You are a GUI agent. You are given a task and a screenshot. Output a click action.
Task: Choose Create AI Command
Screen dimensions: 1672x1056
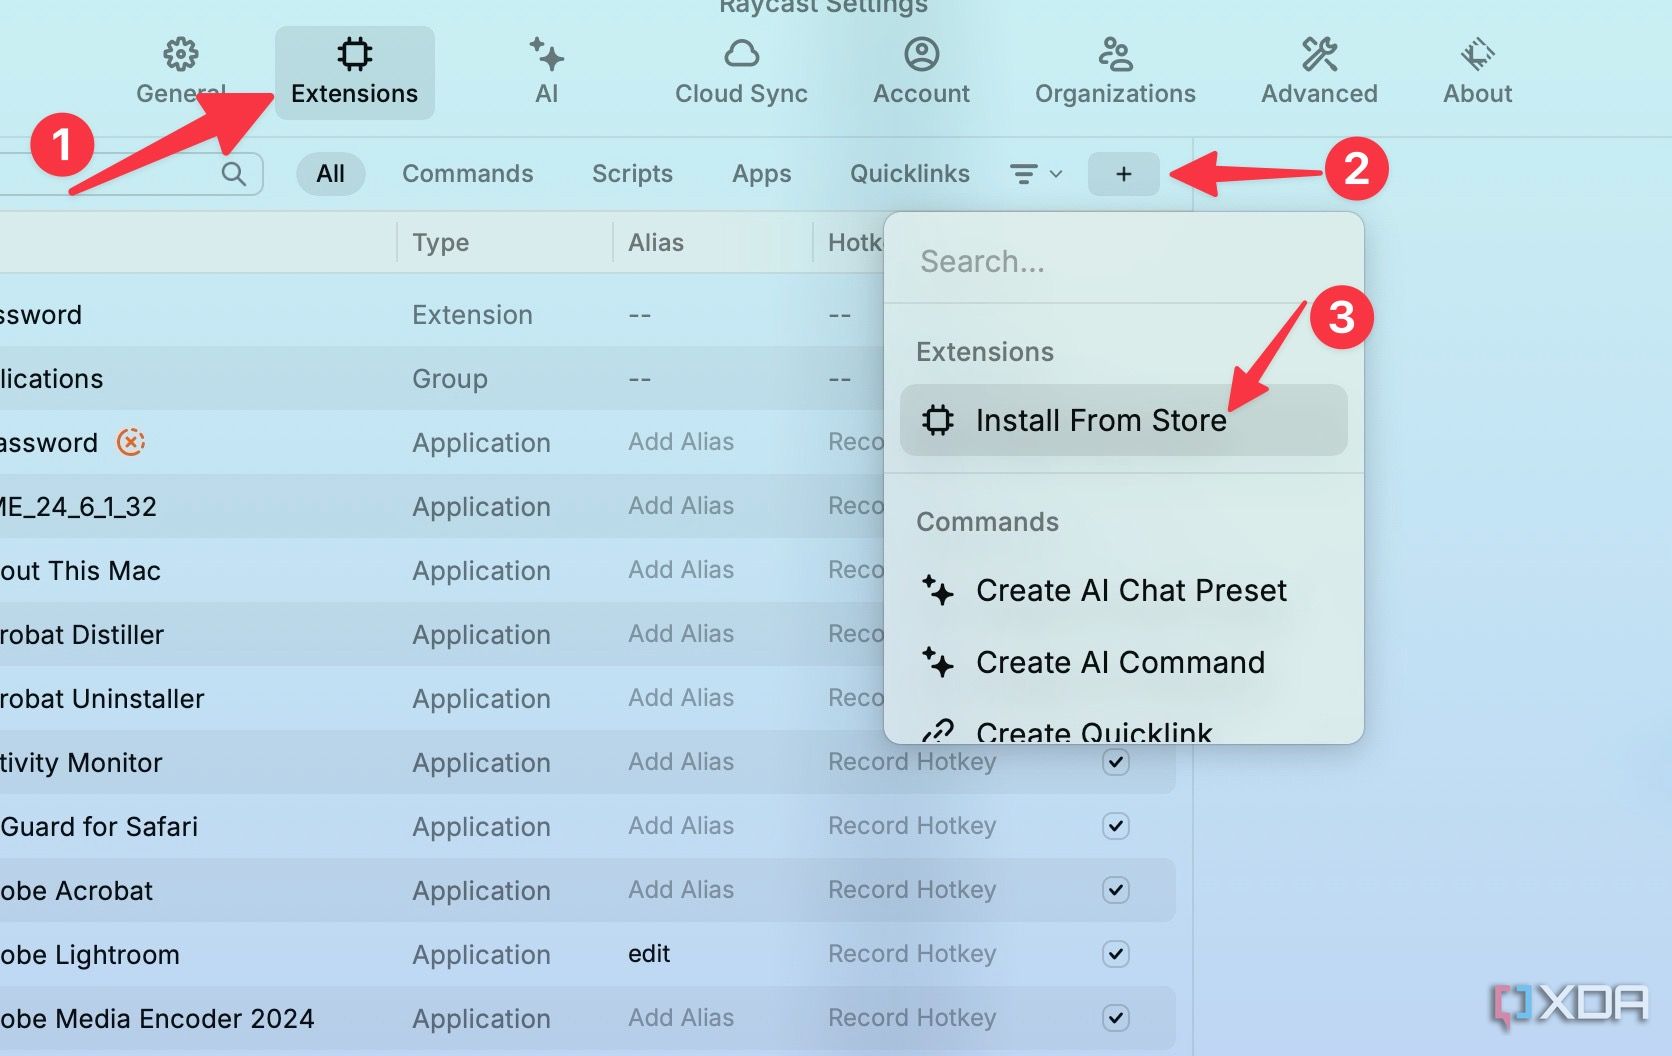click(x=1124, y=662)
